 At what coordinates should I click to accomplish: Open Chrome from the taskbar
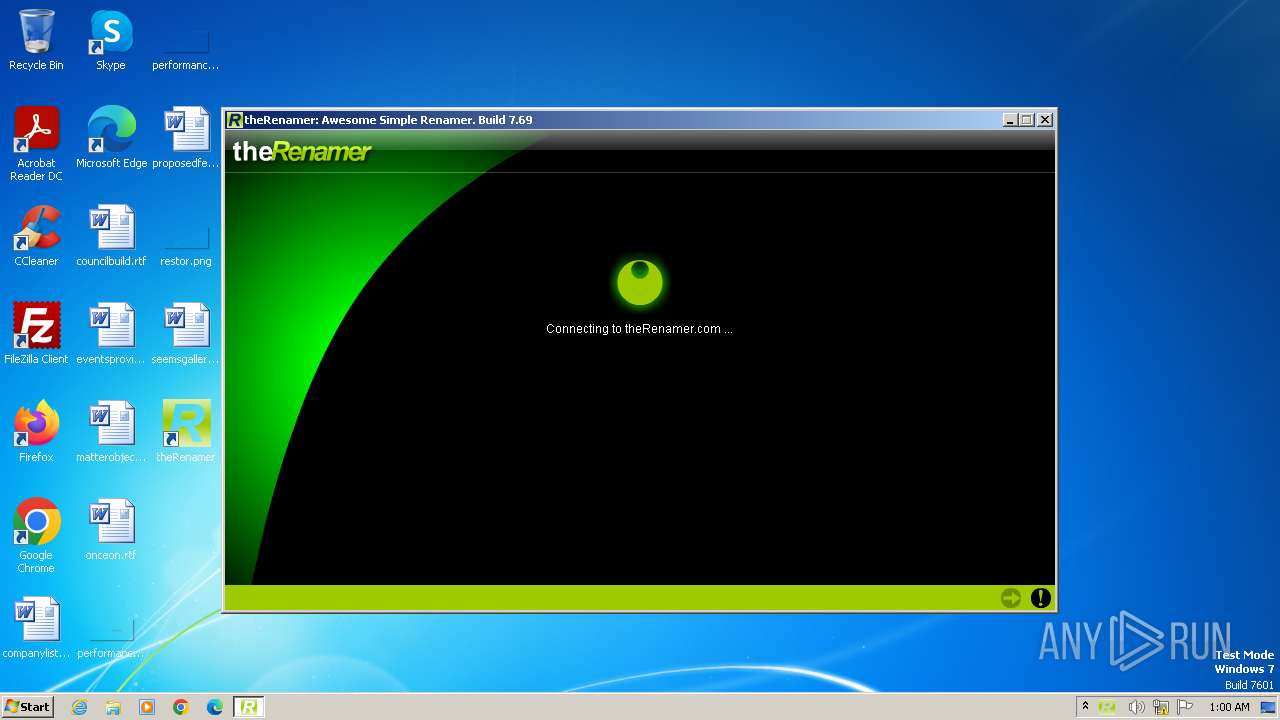tap(181, 707)
